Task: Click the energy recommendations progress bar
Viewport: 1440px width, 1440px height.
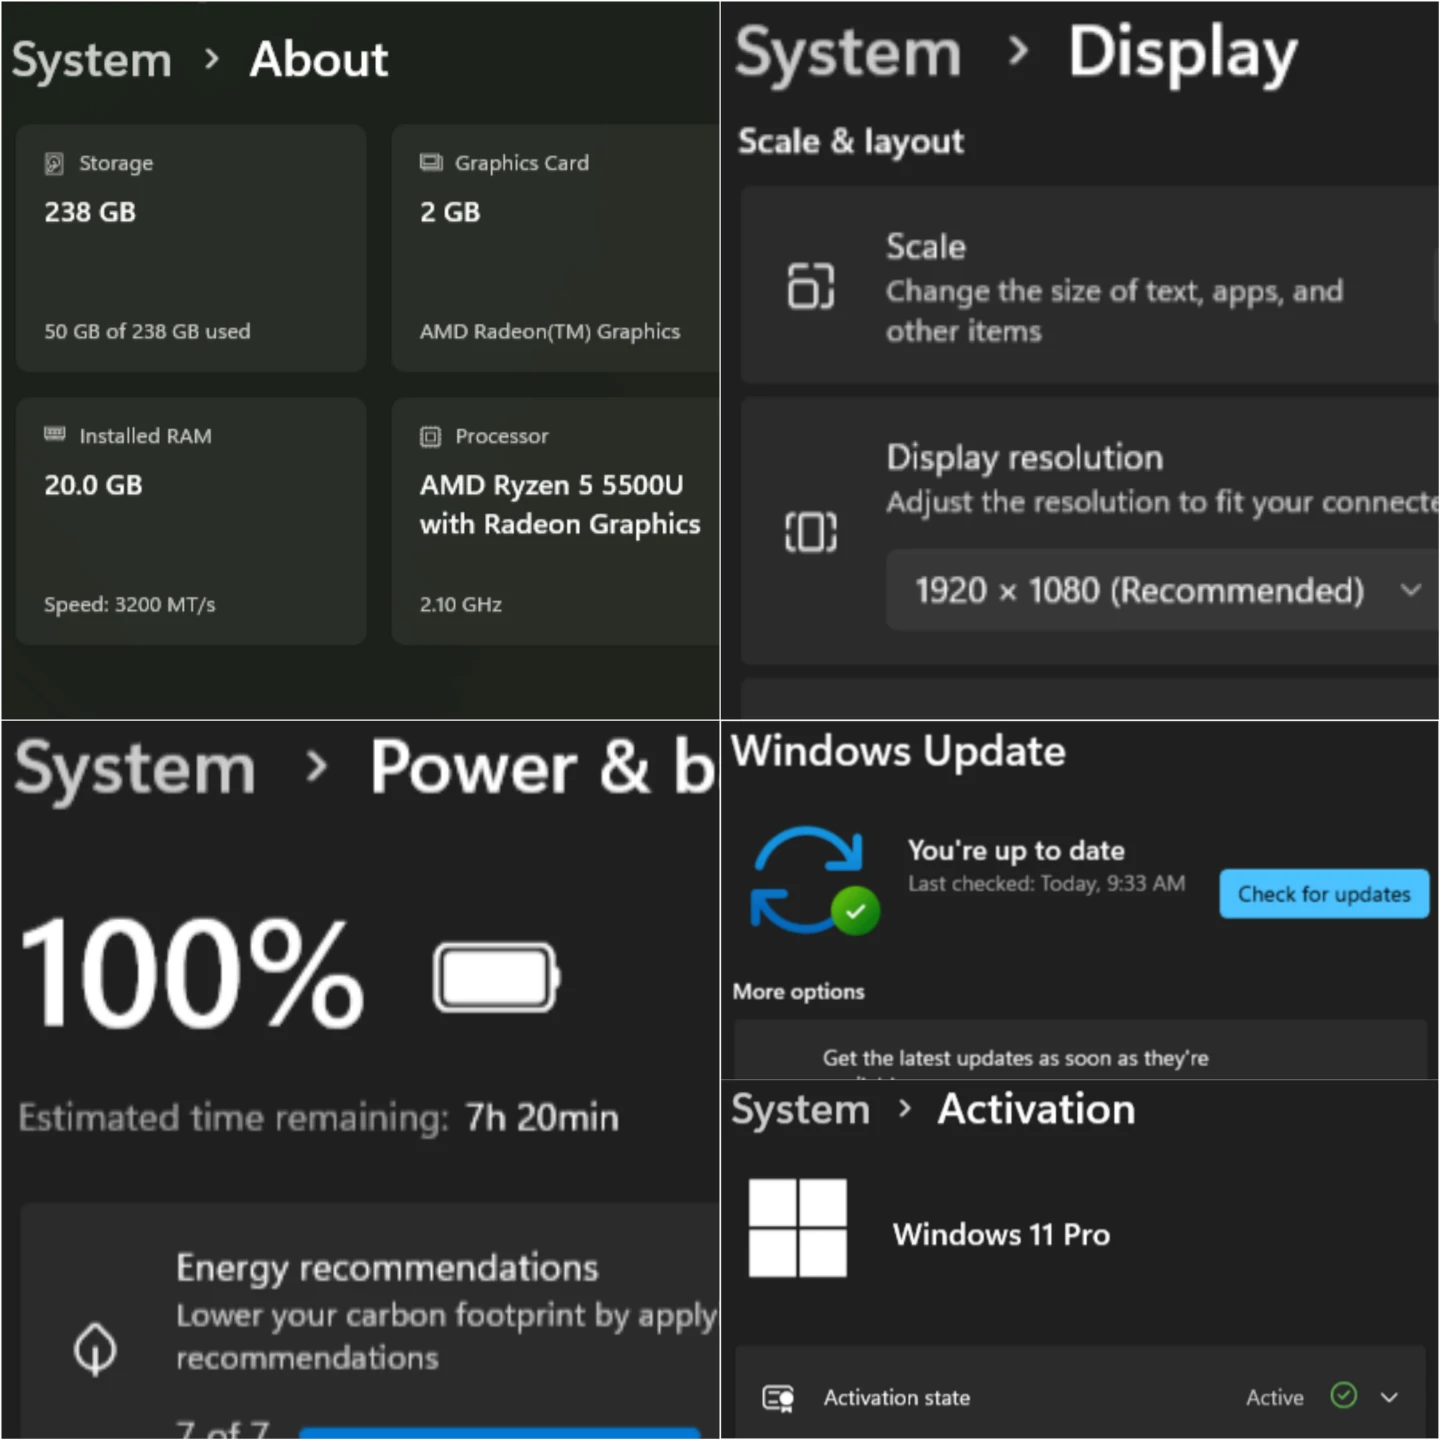Action: coord(500,1432)
